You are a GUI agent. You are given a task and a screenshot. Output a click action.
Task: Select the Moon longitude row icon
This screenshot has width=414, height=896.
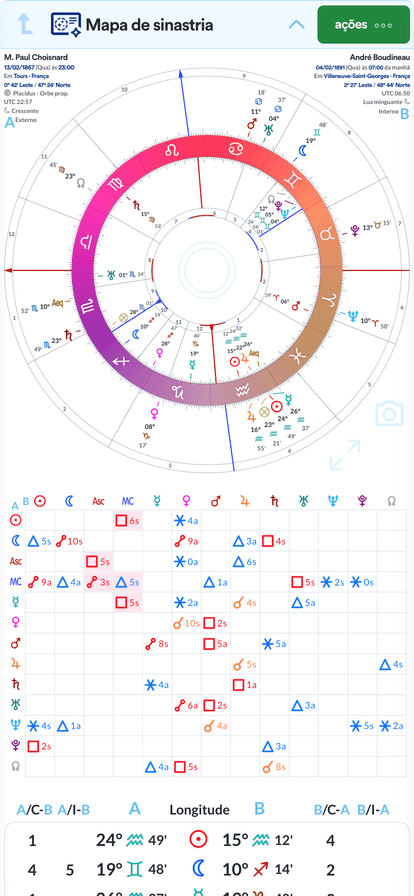point(198,870)
